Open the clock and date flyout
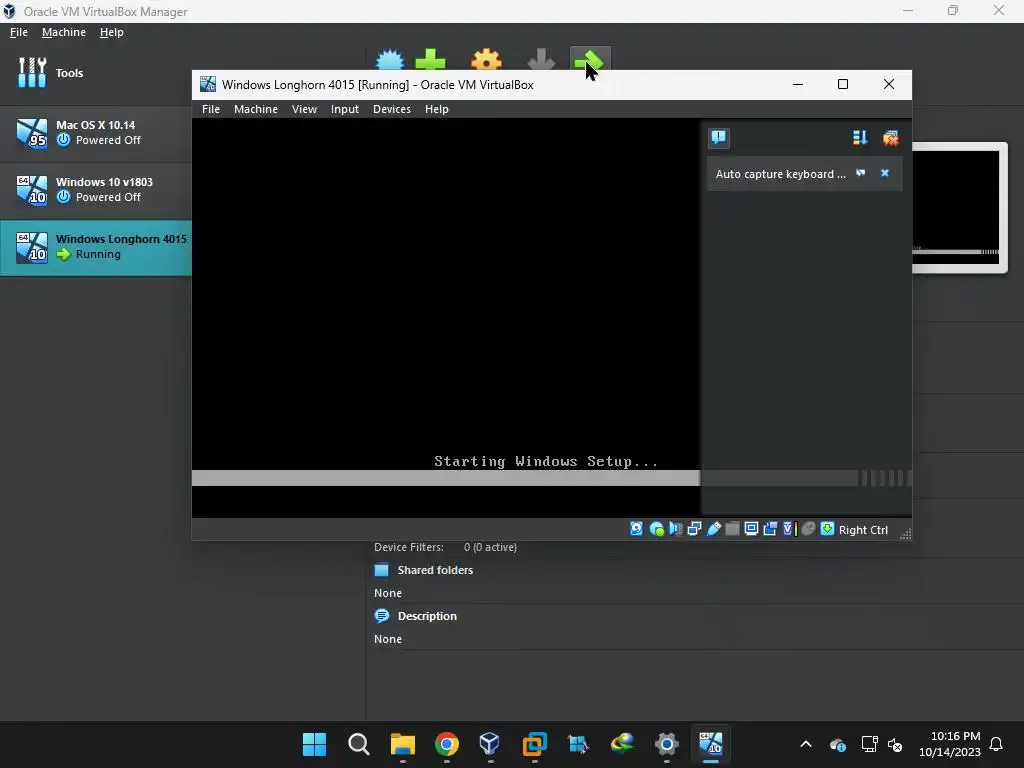 pyautogui.click(x=950, y=744)
